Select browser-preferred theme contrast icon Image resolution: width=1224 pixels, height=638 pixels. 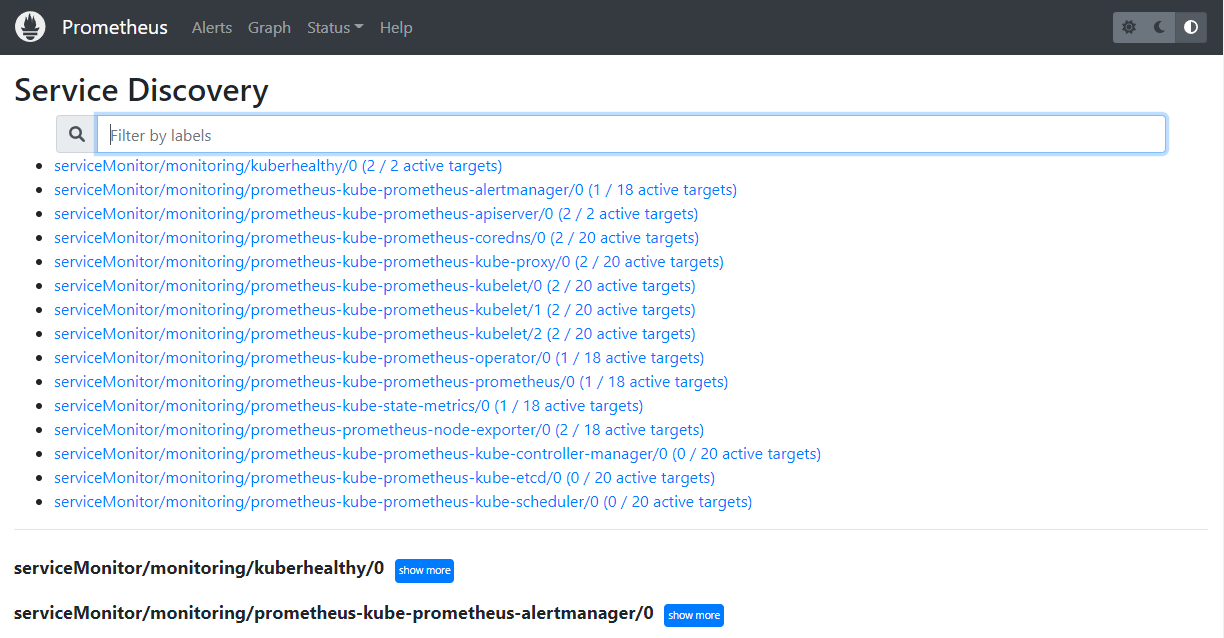tap(1191, 27)
